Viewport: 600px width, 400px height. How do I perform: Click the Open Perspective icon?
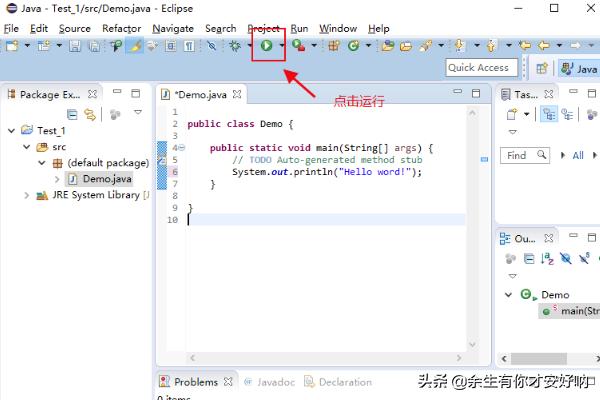542,69
